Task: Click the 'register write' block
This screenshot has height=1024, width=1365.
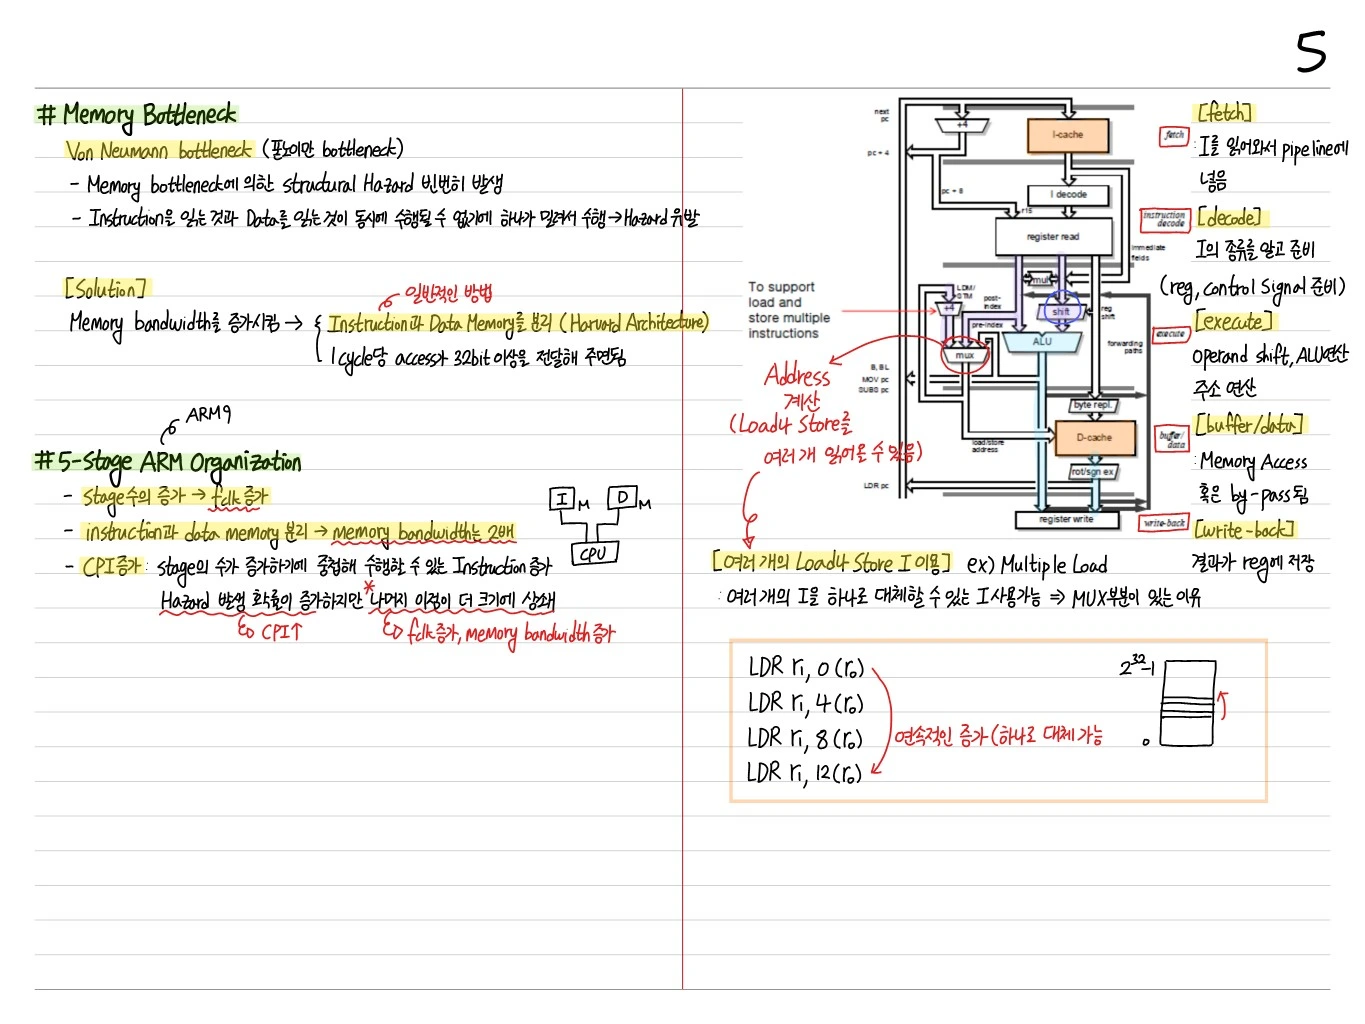Action: point(1066,520)
